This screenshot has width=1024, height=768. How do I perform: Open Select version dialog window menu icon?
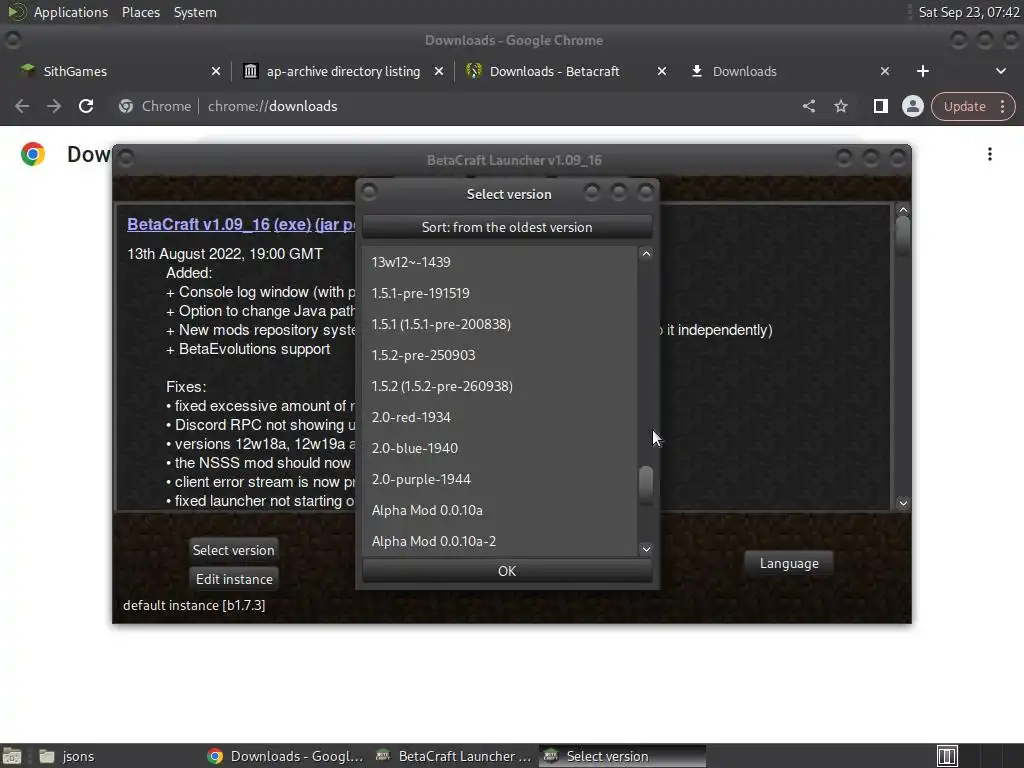tap(369, 192)
